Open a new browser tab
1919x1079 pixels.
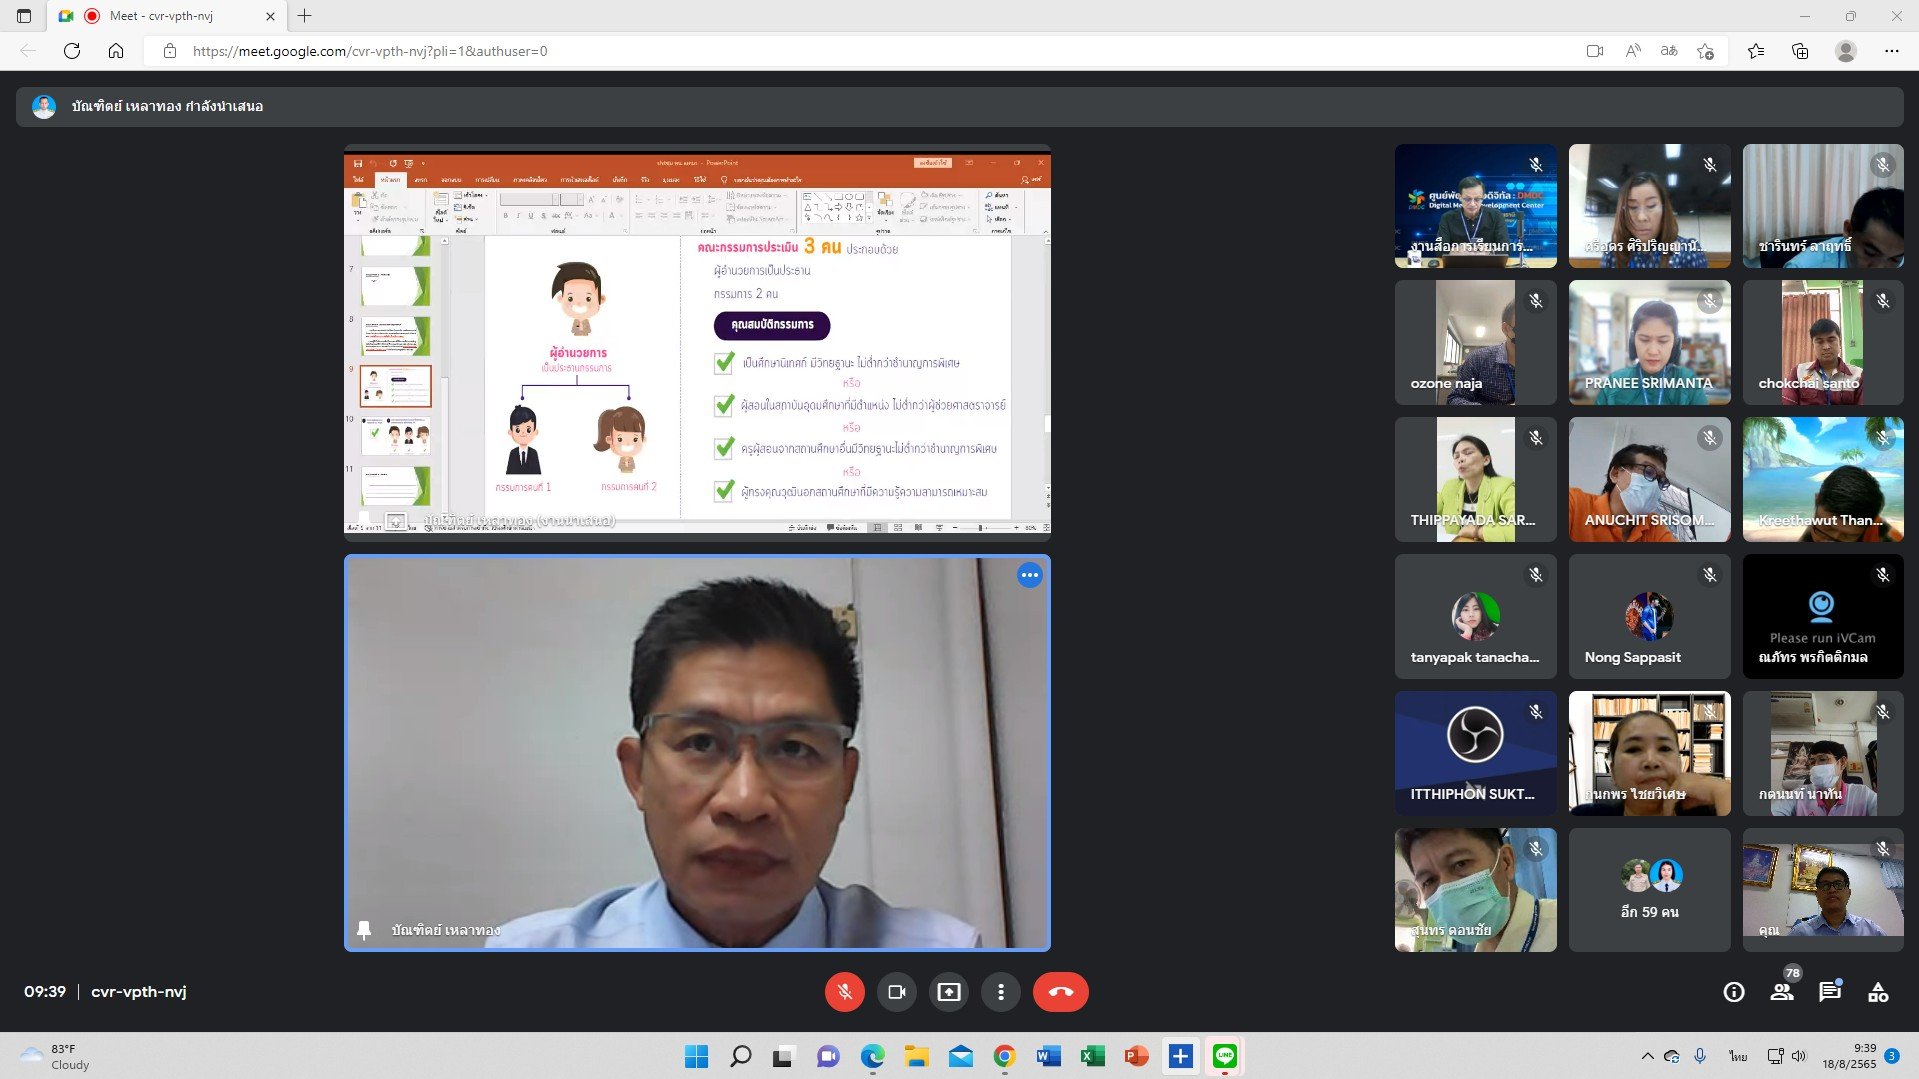[305, 16]
